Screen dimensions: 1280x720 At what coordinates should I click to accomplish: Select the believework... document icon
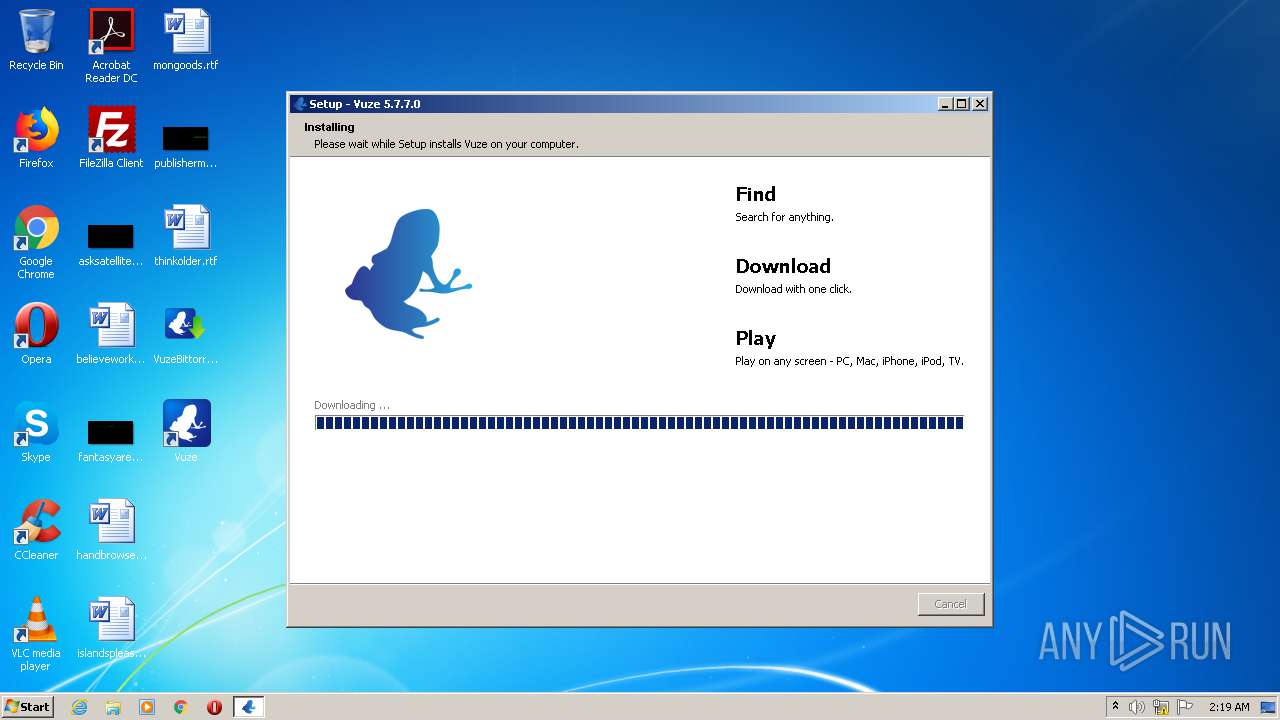(111, 334)
